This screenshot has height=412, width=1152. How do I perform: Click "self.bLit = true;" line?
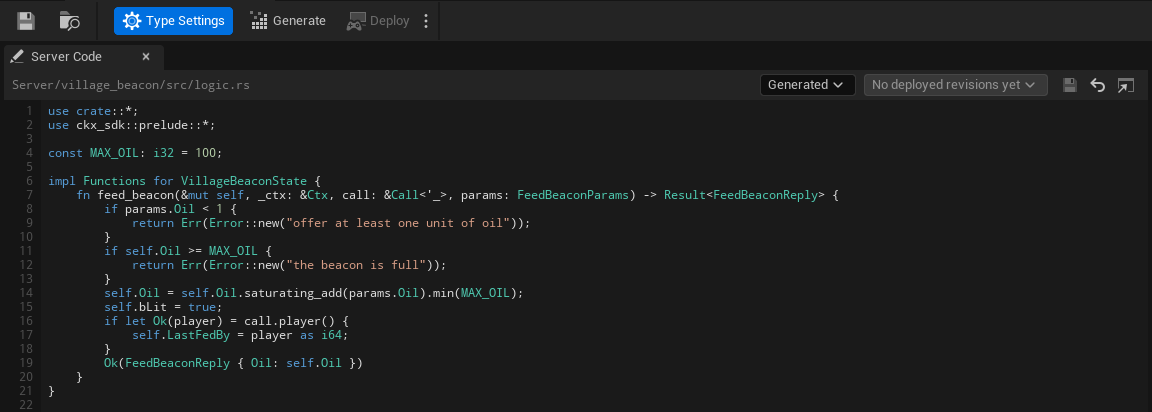point(162,306)
